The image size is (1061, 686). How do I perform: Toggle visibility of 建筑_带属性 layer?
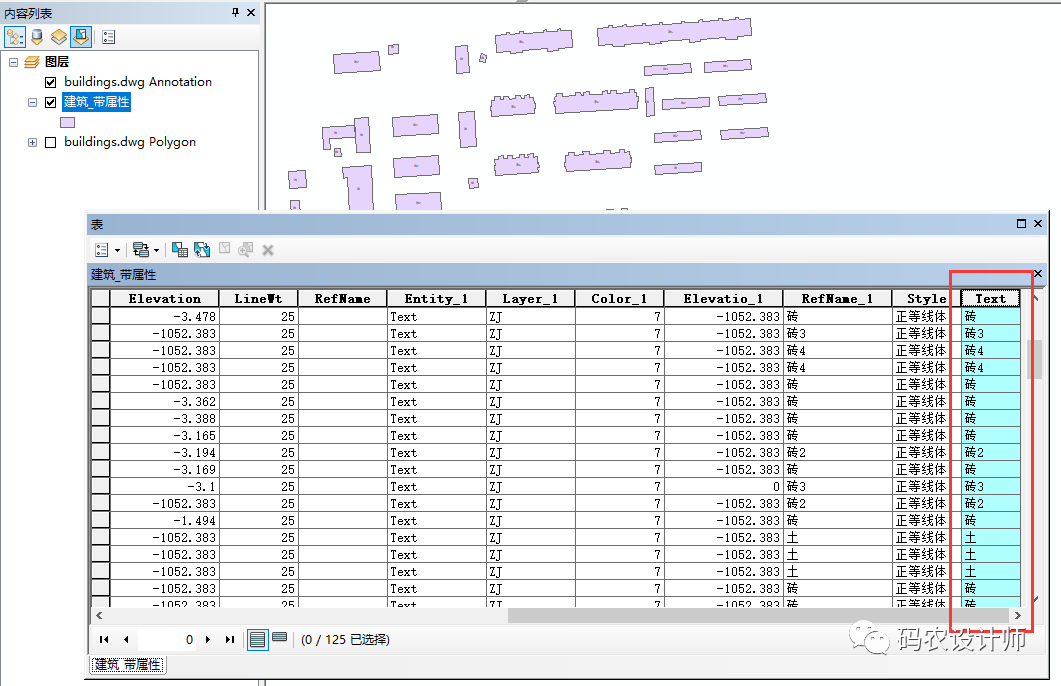pos(51,102)
